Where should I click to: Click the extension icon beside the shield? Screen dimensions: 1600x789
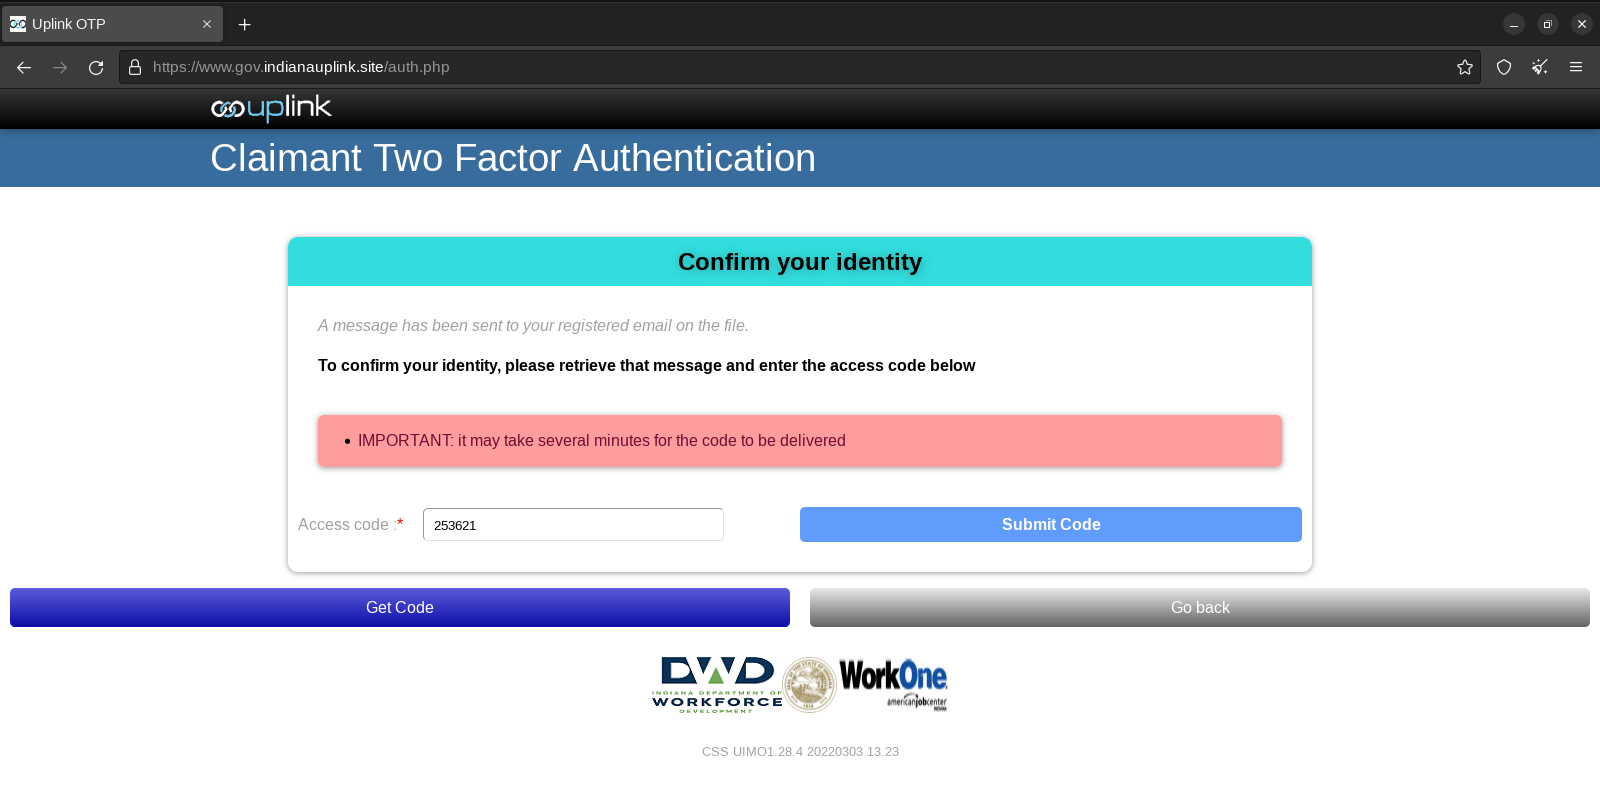[x=1540, y=67]
